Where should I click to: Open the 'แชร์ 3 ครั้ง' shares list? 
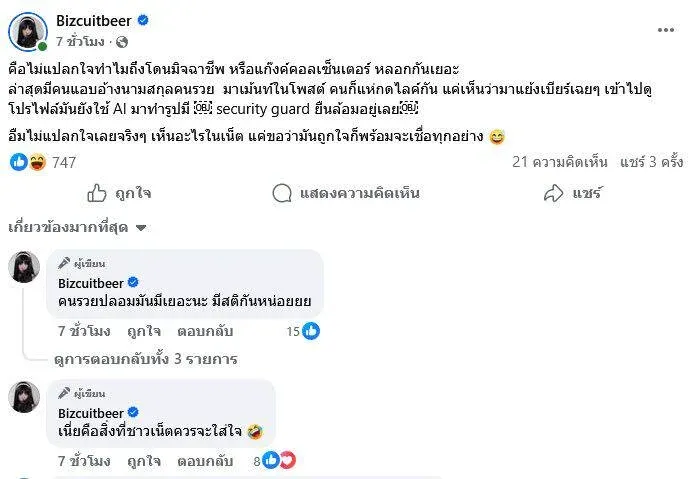(x=652, y=162)
